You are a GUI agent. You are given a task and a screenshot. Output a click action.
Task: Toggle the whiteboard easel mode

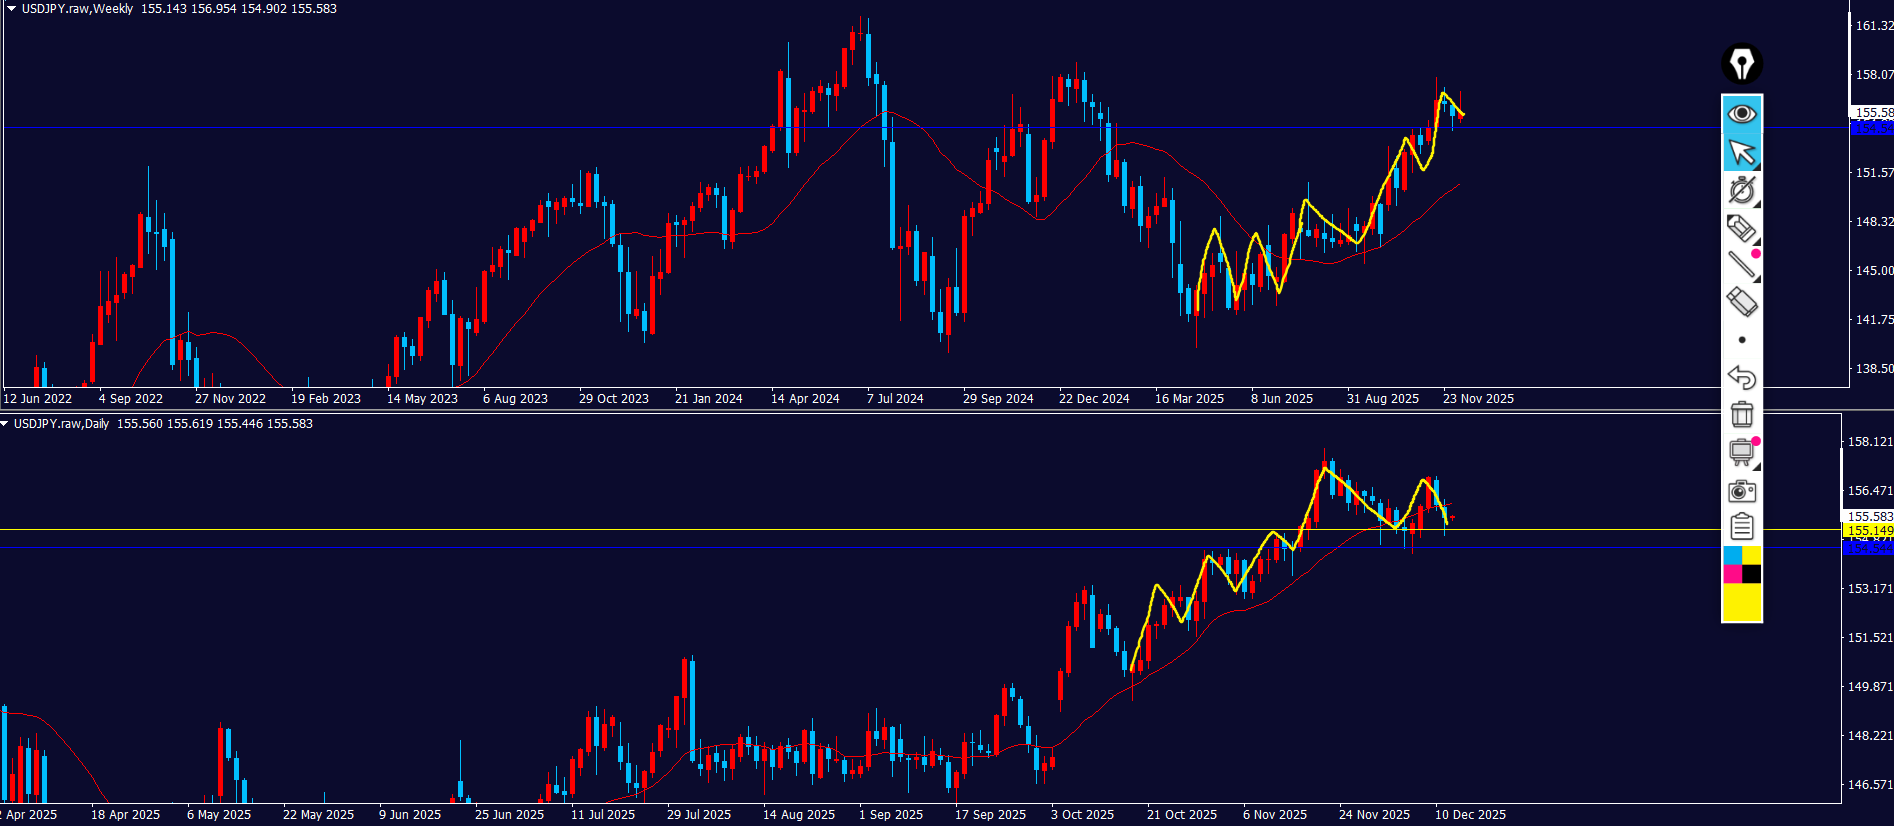pyautogui.click(x=1741, y=452)
